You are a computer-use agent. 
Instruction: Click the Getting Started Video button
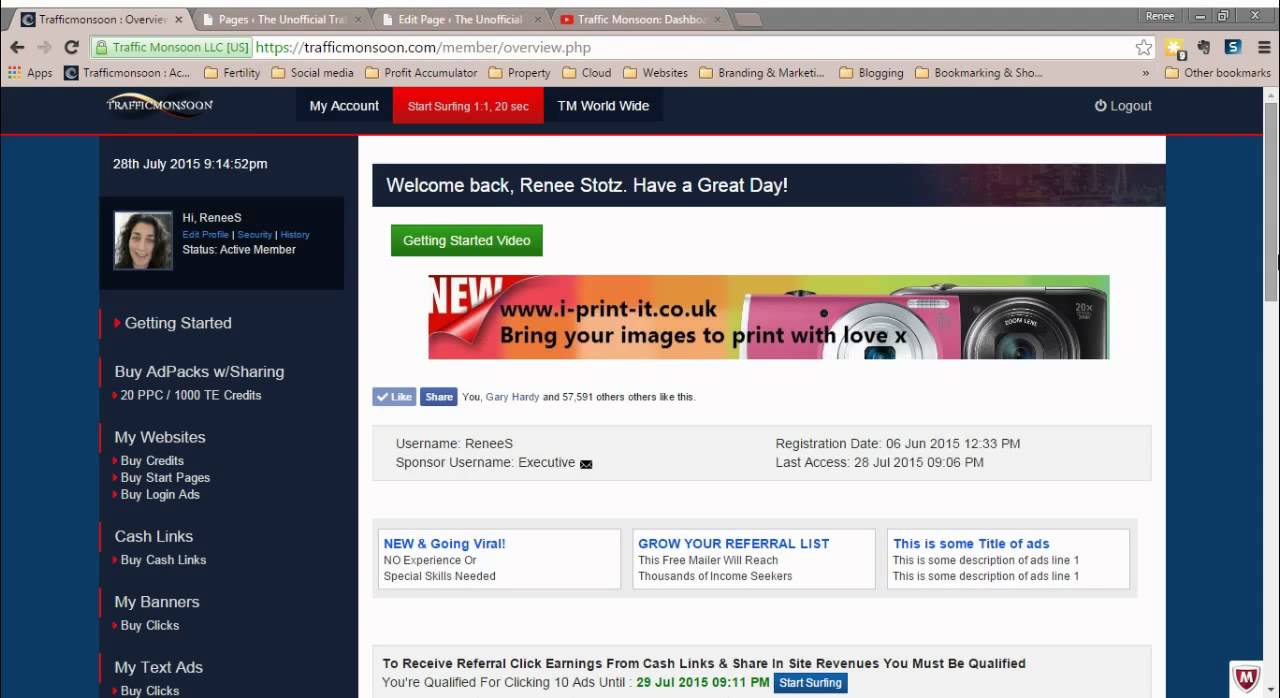(x=467, y=240)
